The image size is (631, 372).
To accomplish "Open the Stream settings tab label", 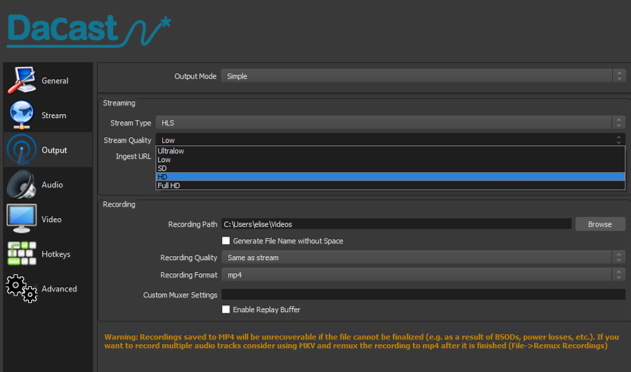I will point(54,115).
